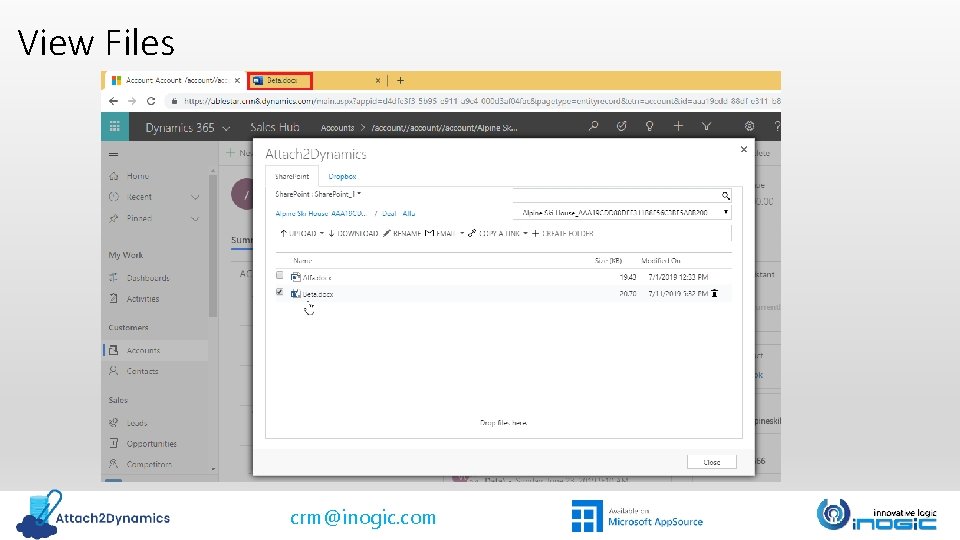The height and width of the screenshot is (540, 960).
Task: Click the Download button
Action: 353,233
